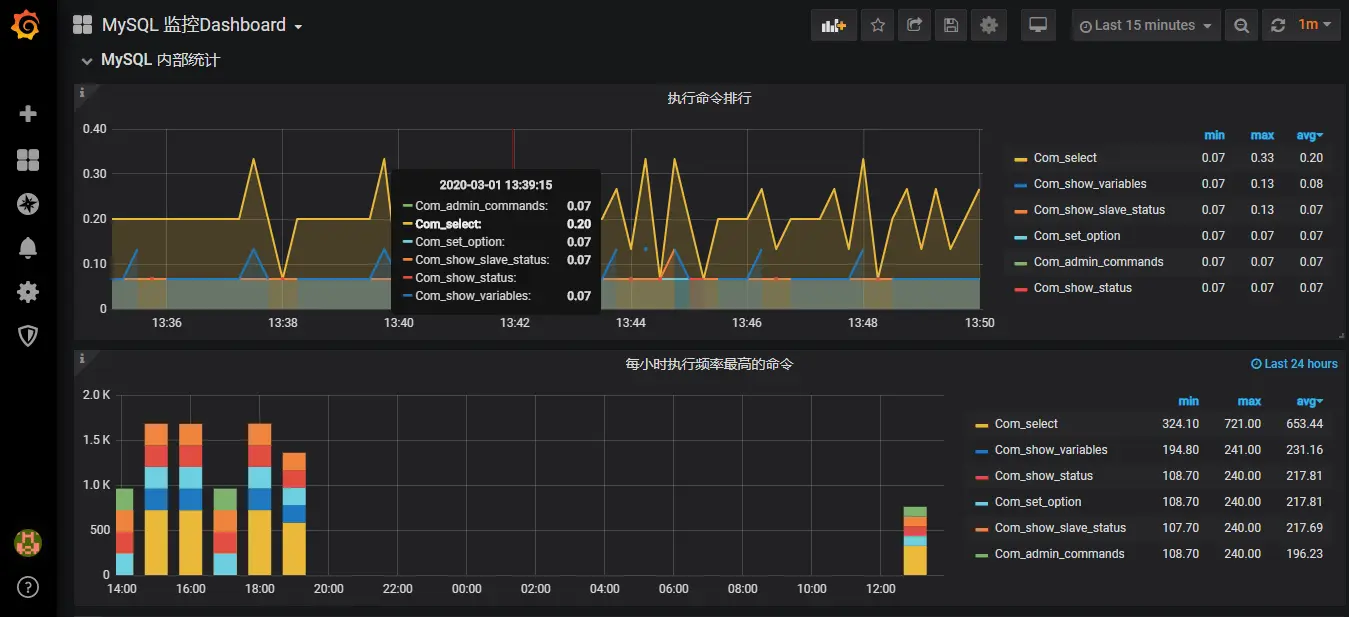
Task: Click the Share dashboard icon
Action: pyautogui.click(x=914, y=26)
